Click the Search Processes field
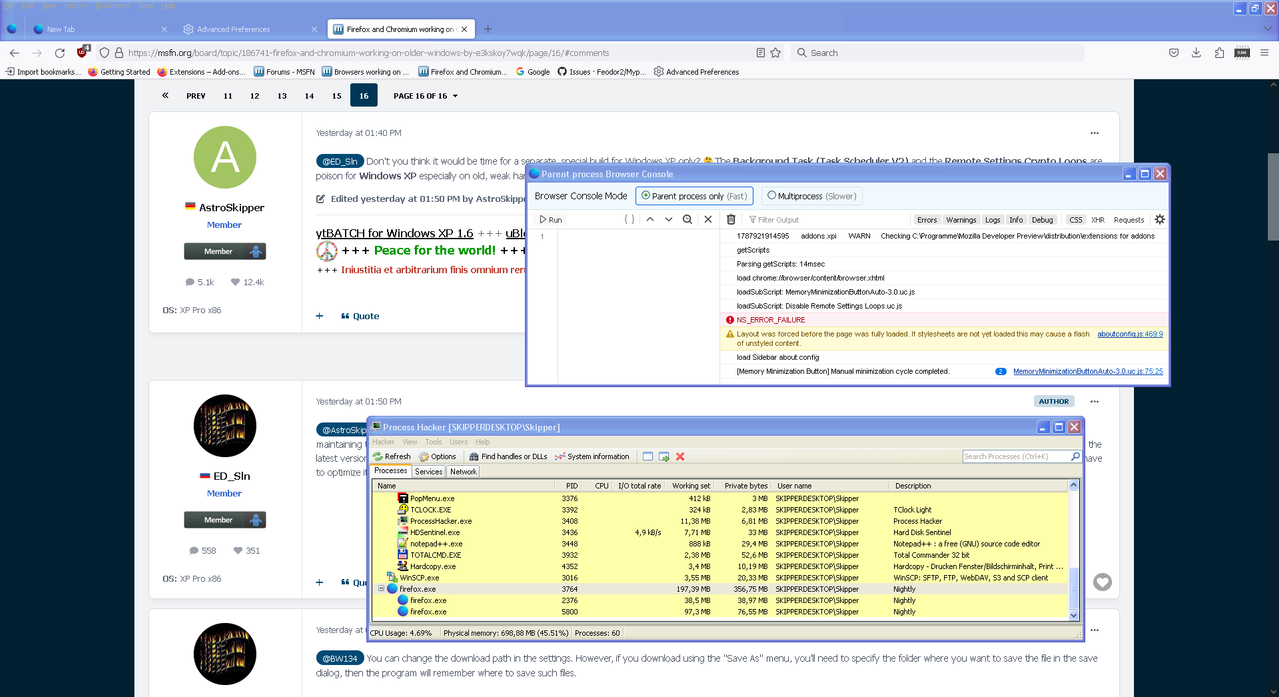 pyautogui.click(x=1020, y=456)
